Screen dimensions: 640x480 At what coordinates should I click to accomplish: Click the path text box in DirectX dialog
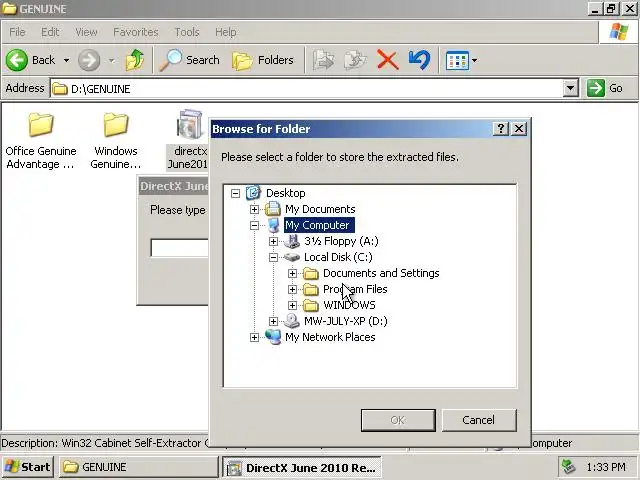point(180,248)
